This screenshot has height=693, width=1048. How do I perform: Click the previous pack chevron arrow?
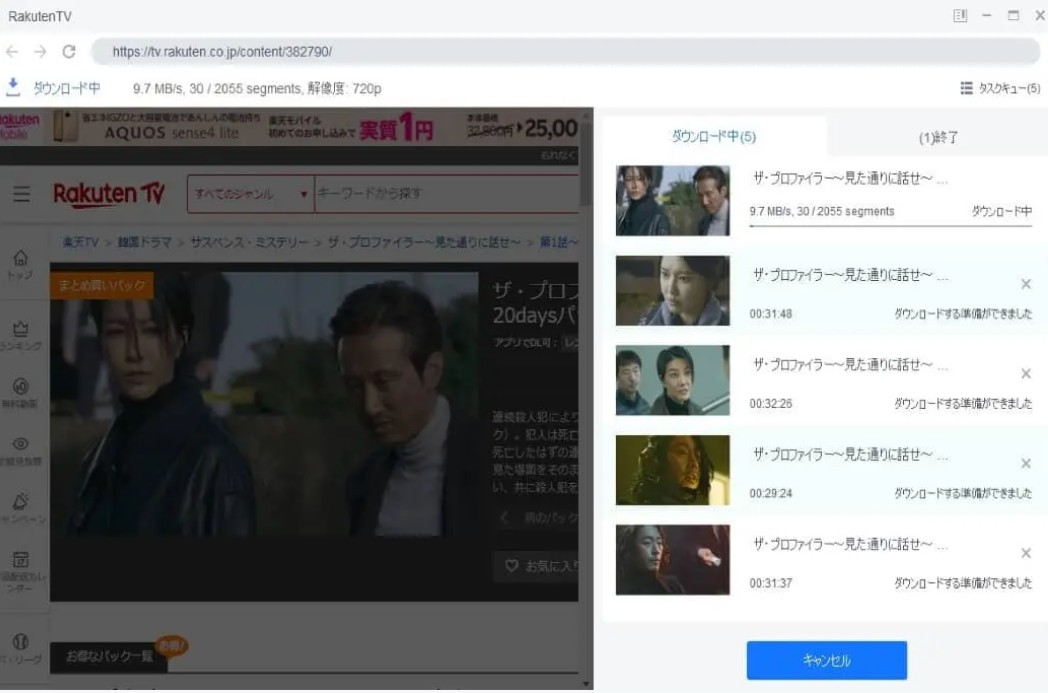click(505, 518)
